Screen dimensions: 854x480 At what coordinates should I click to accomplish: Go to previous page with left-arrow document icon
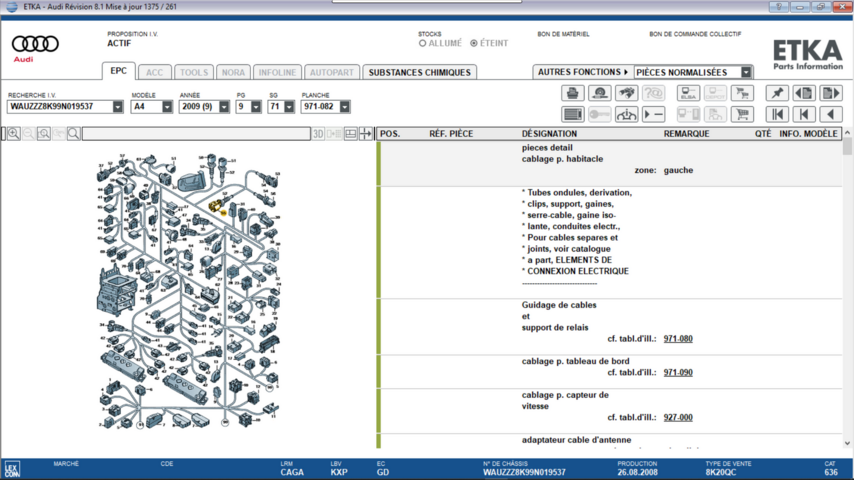click(x=804, y=93)
